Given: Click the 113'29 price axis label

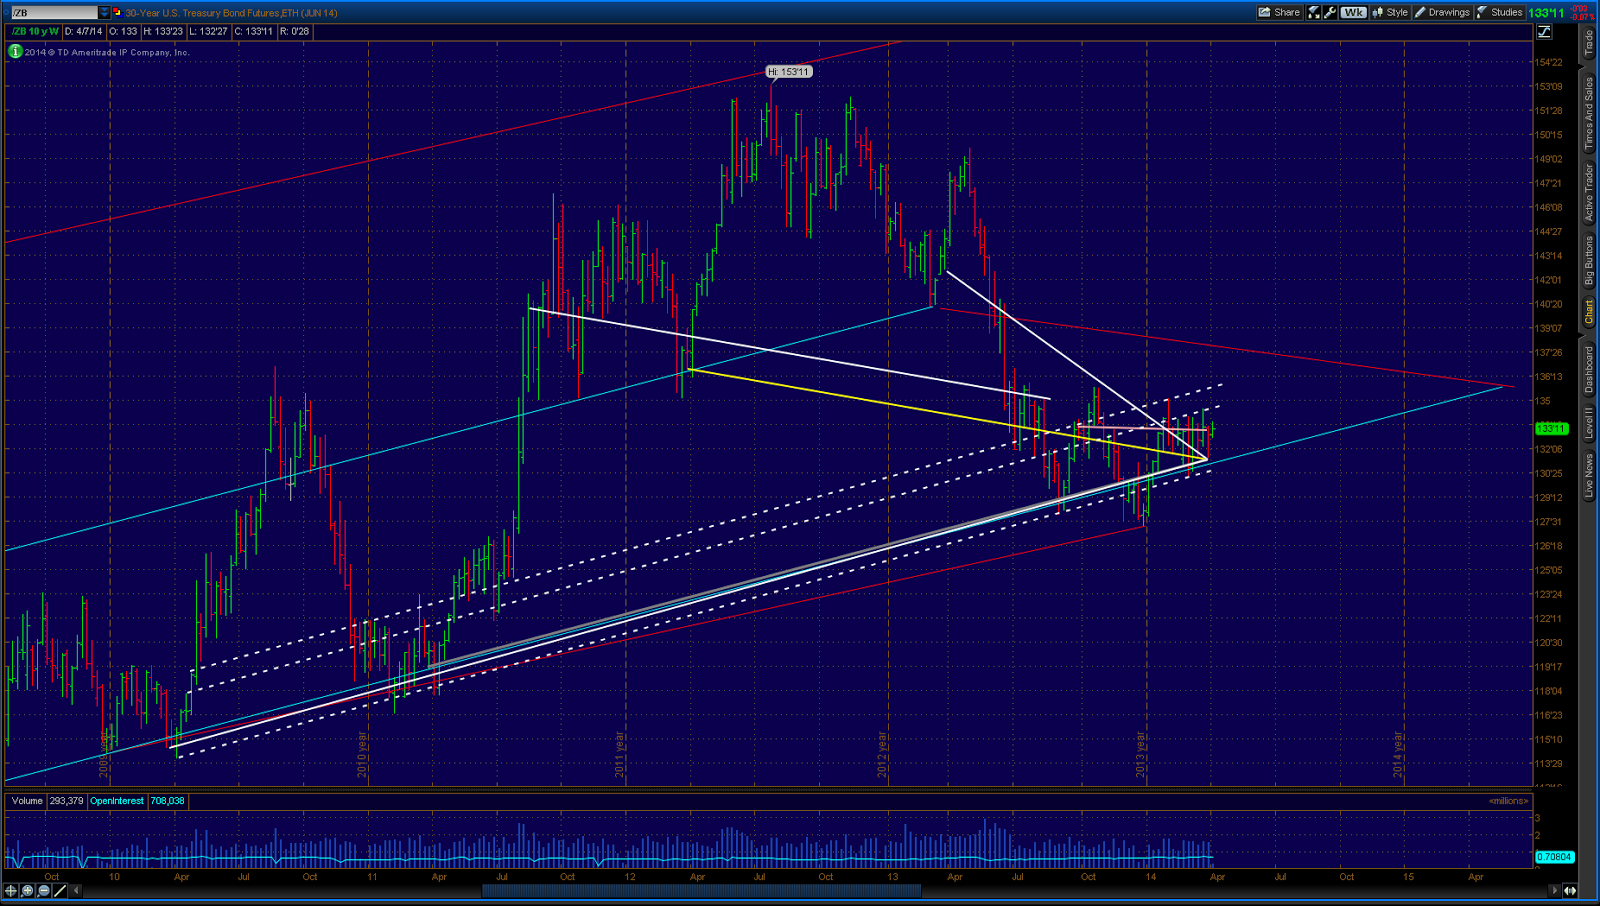Looking at the screenshot, I should coord(1549,764).
